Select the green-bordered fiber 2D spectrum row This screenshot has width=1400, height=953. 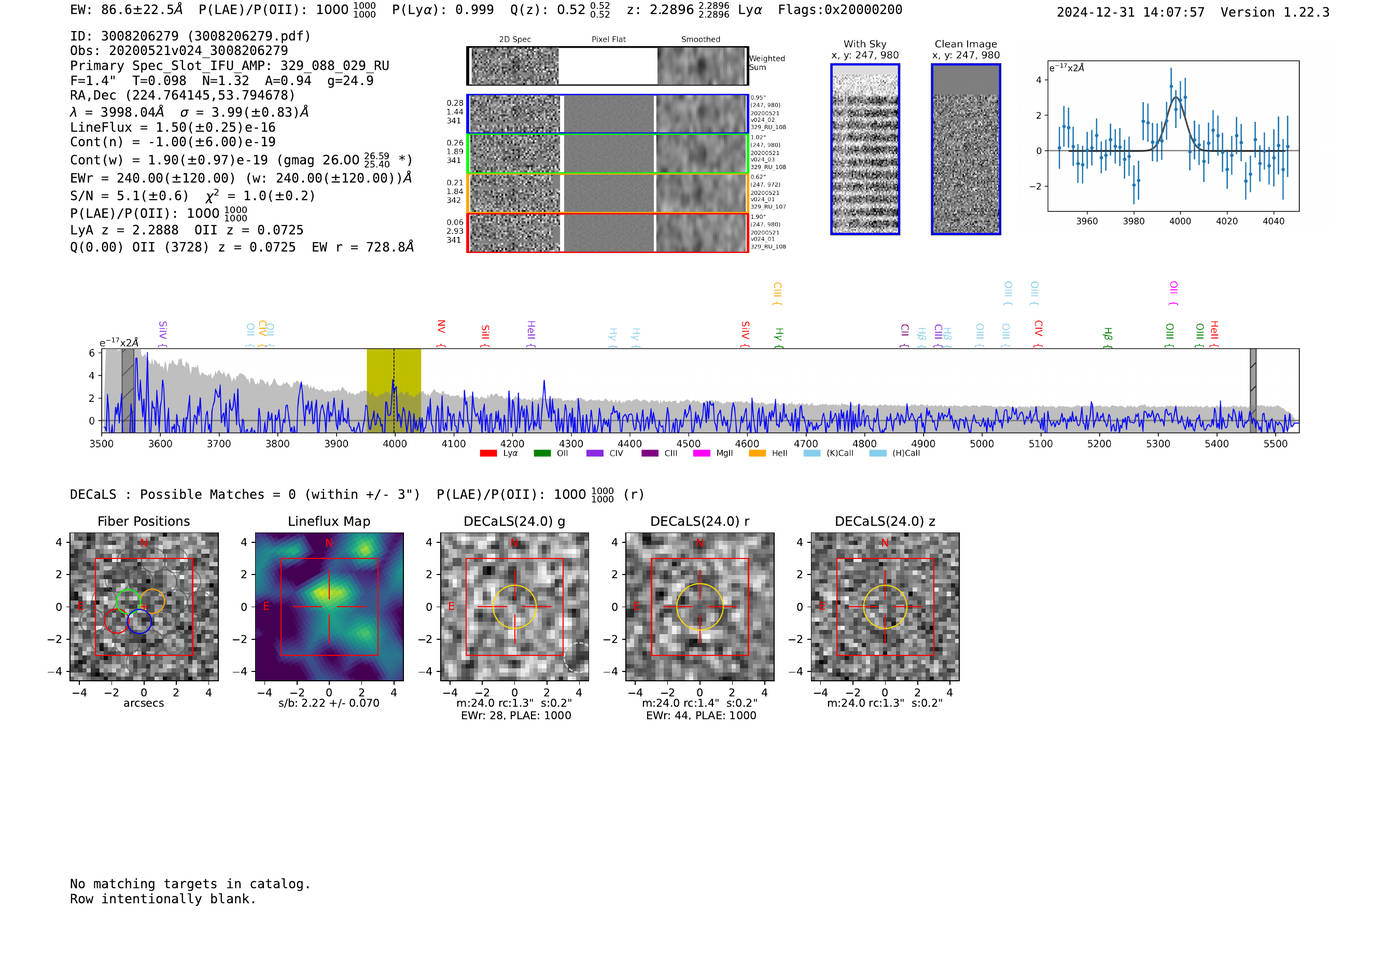(607, 153)
